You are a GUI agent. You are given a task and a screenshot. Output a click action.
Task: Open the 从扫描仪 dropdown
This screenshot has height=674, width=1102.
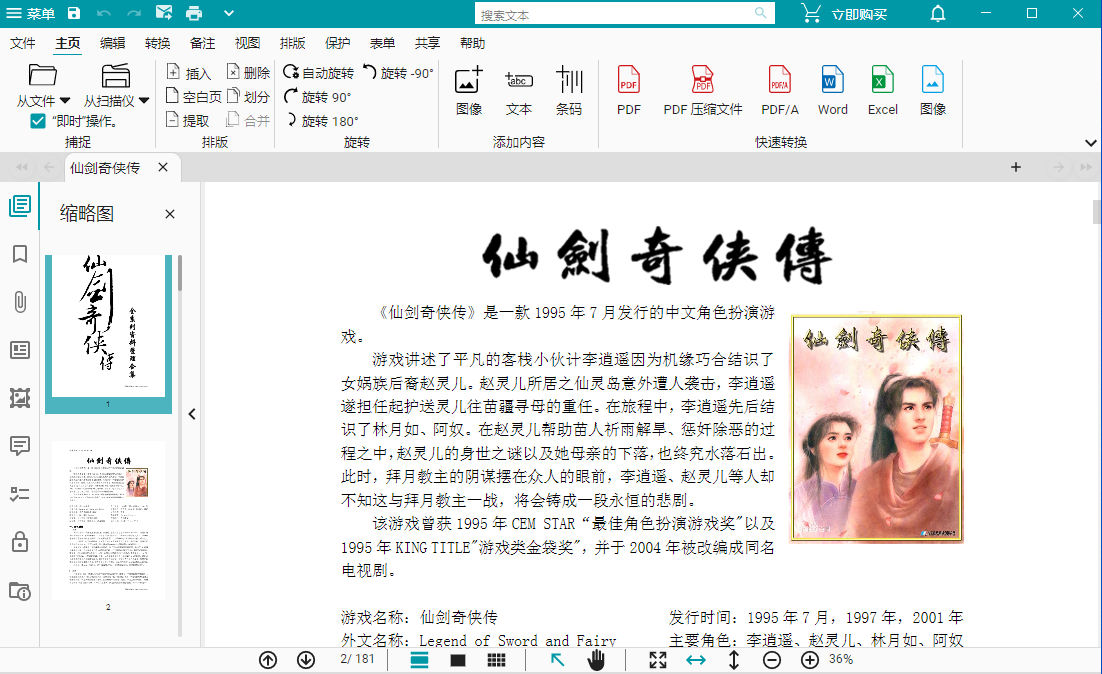(116, 86)
